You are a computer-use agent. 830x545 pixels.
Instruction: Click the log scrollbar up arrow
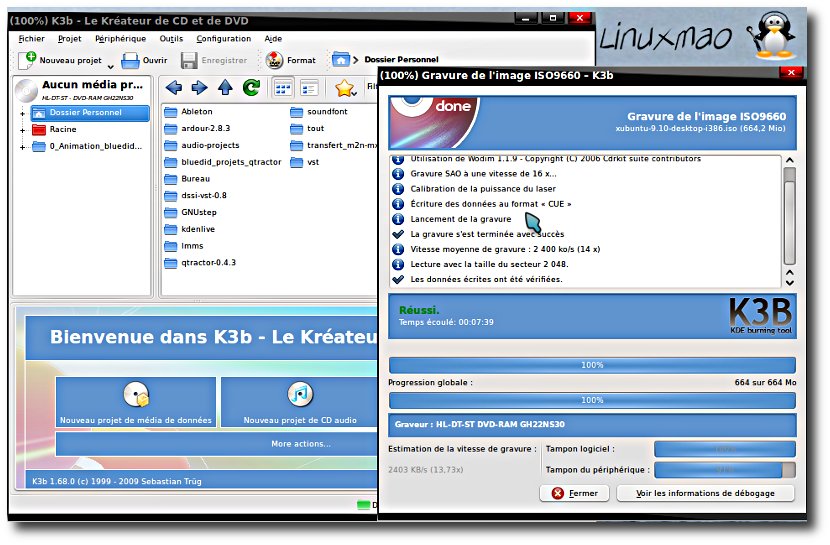pos(789,160)
